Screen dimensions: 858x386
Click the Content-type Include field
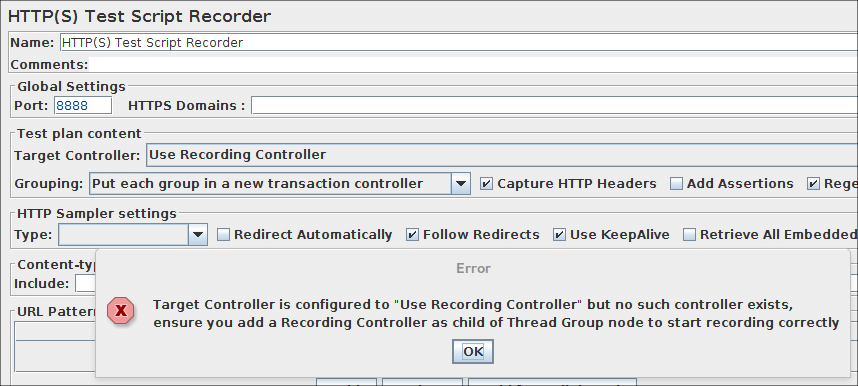click(85, 284)
